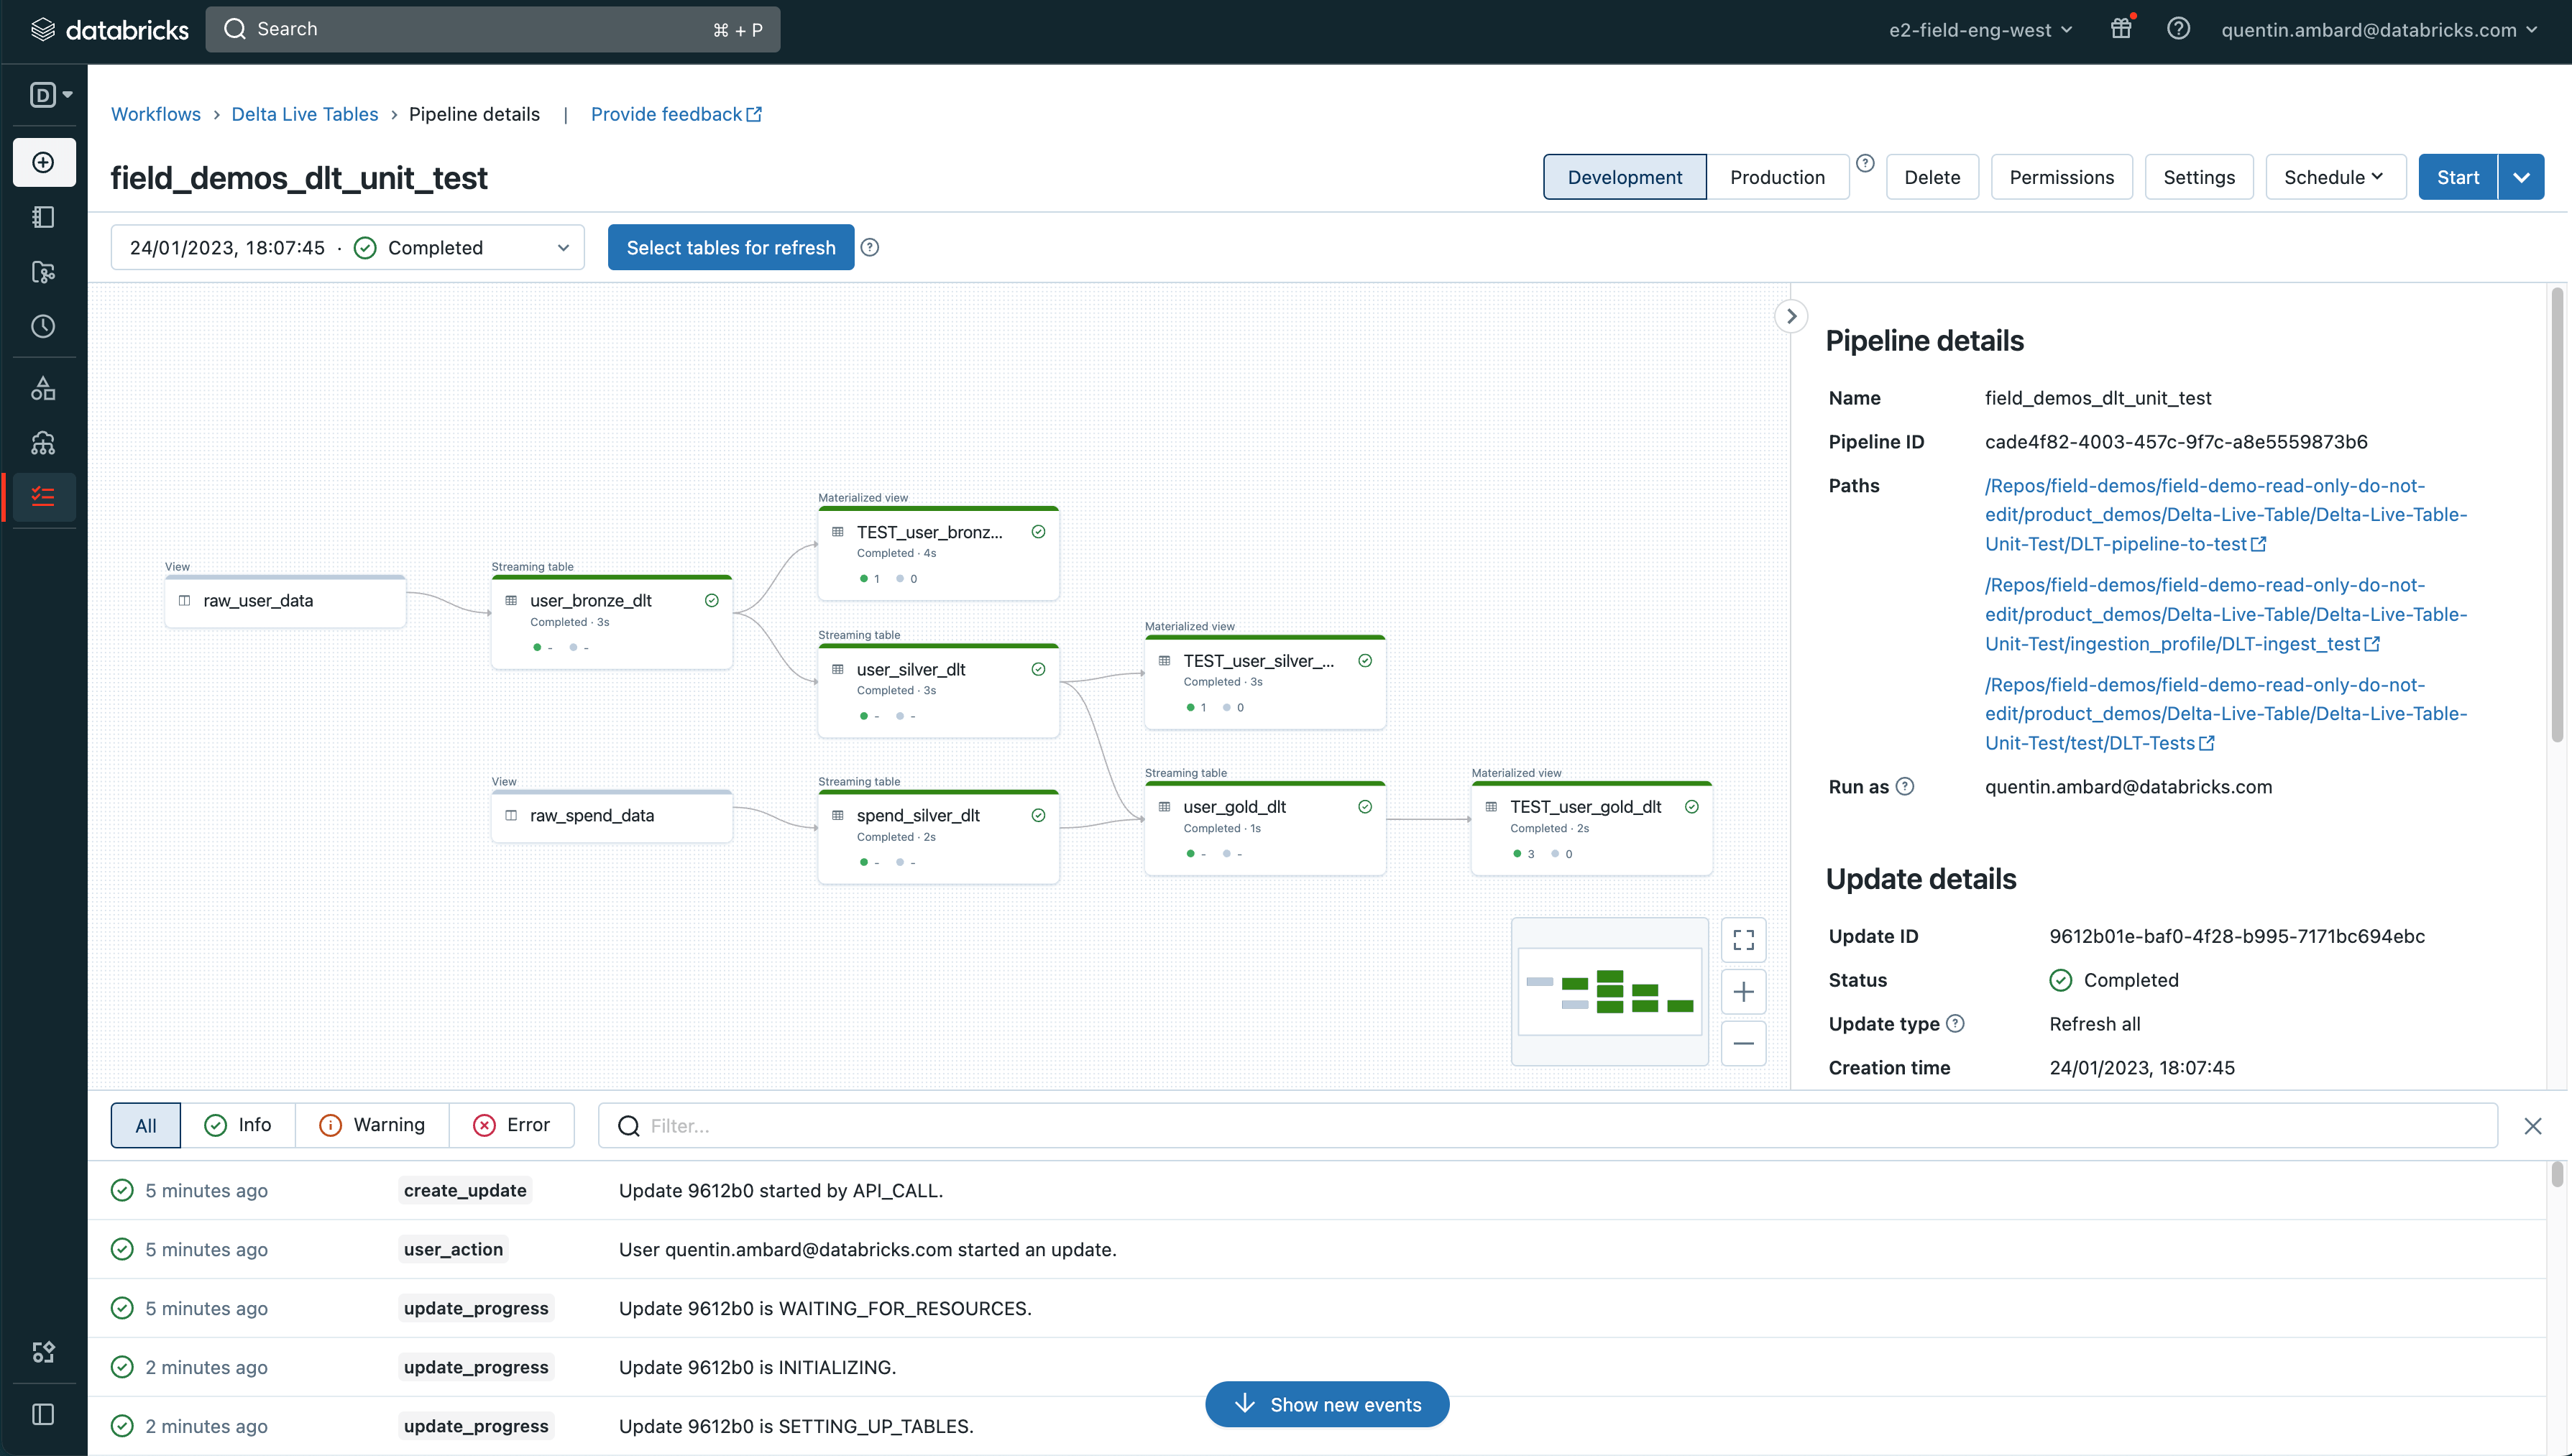Open the Start button arrow menu
Image resolution: width=2572 pixels, height=1456 pixels.
[x=2521, y=177]
